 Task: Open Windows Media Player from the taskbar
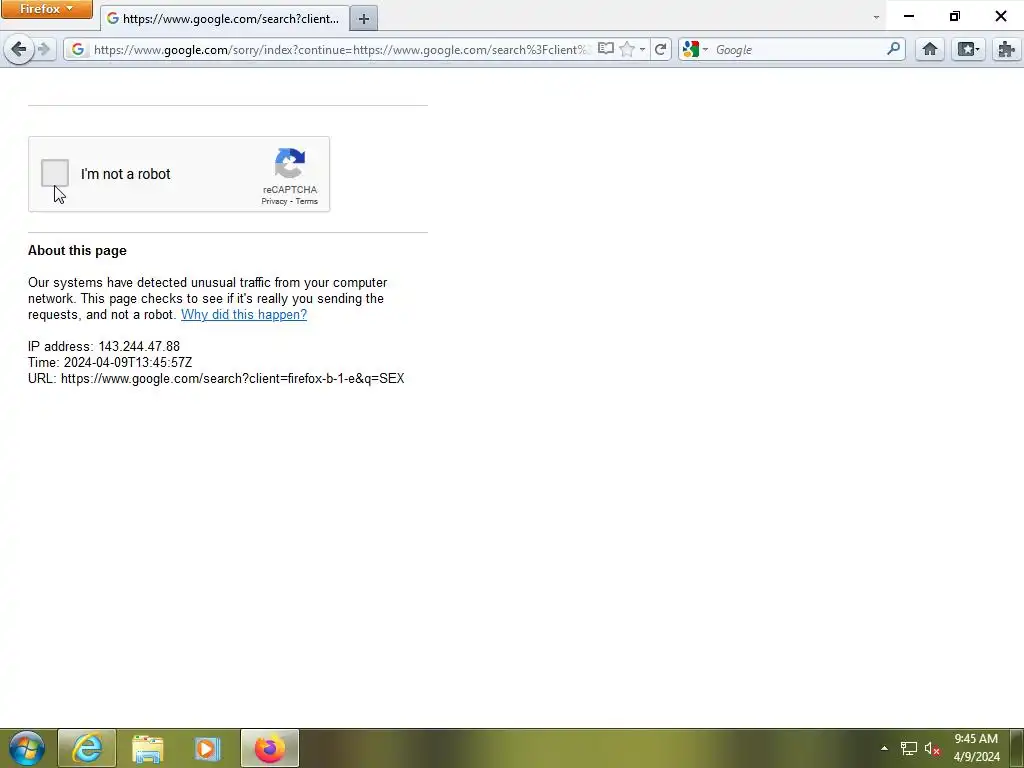point(208,748)
